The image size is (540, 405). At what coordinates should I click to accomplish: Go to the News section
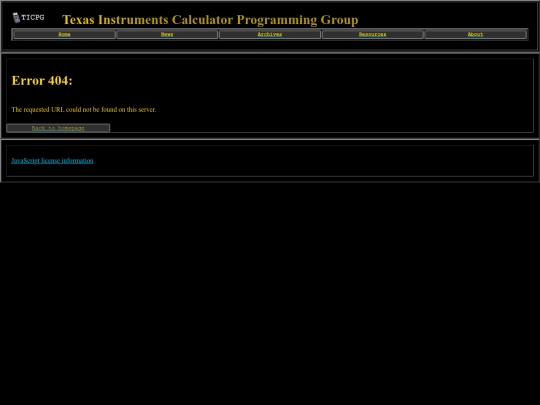(167, 34)
